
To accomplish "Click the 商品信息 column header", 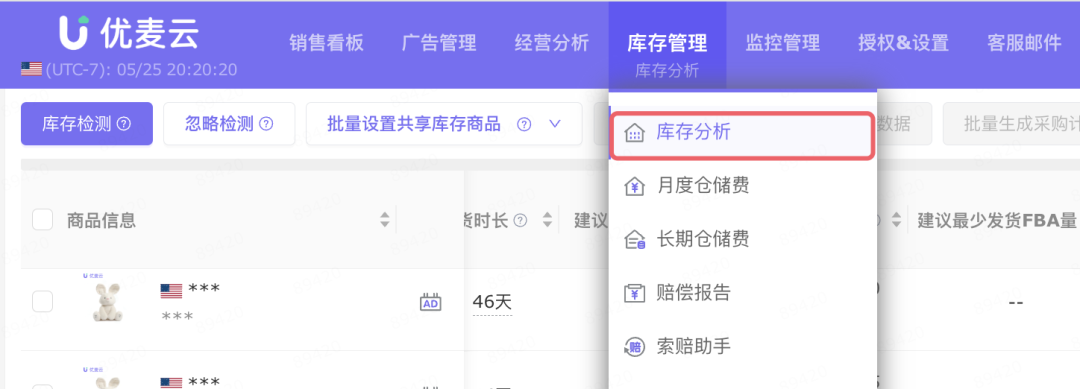I will pyautogui.click(x=101, y=220).
